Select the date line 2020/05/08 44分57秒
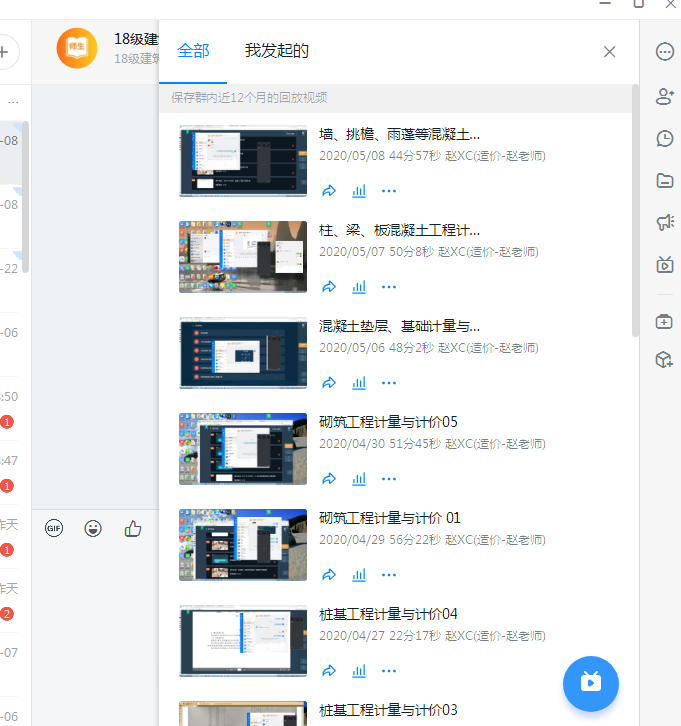681x726 pixels. click(x=432, y=156)
